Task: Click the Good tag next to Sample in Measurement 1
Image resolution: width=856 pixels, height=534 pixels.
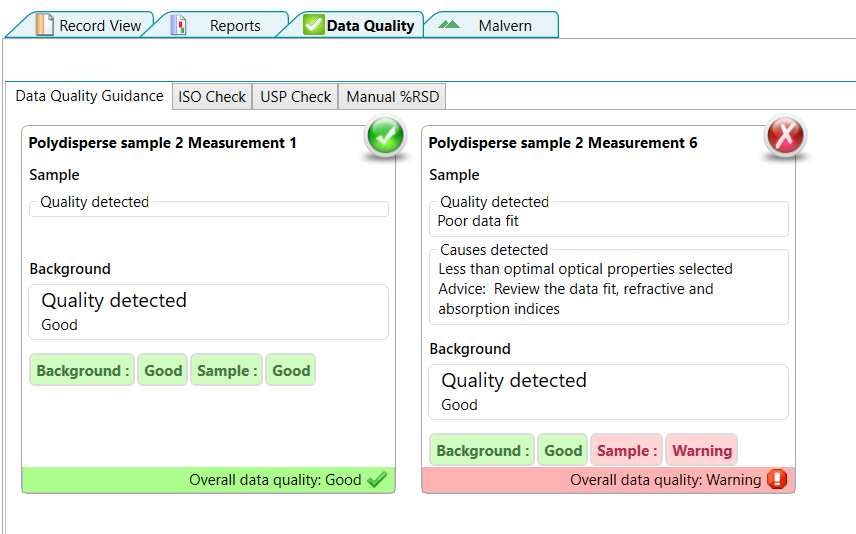Action: [x=291, y=370]
